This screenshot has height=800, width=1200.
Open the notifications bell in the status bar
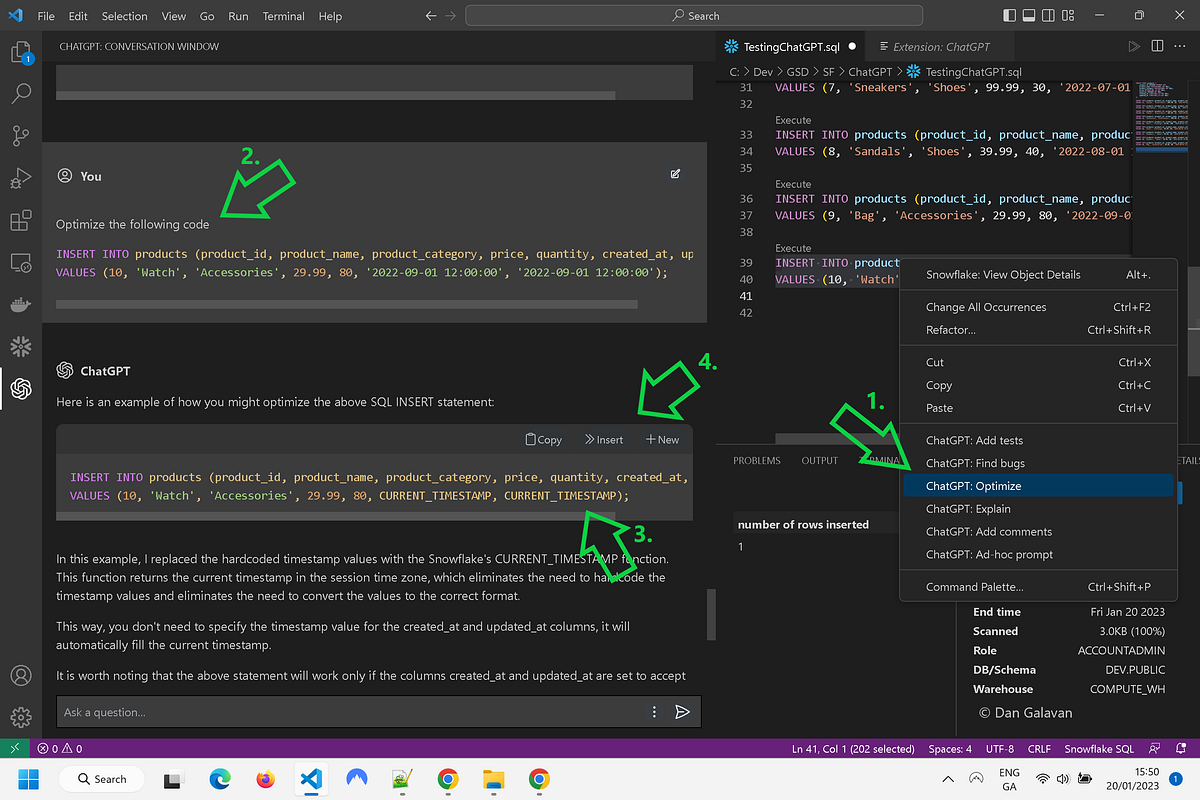[1182, 748]
